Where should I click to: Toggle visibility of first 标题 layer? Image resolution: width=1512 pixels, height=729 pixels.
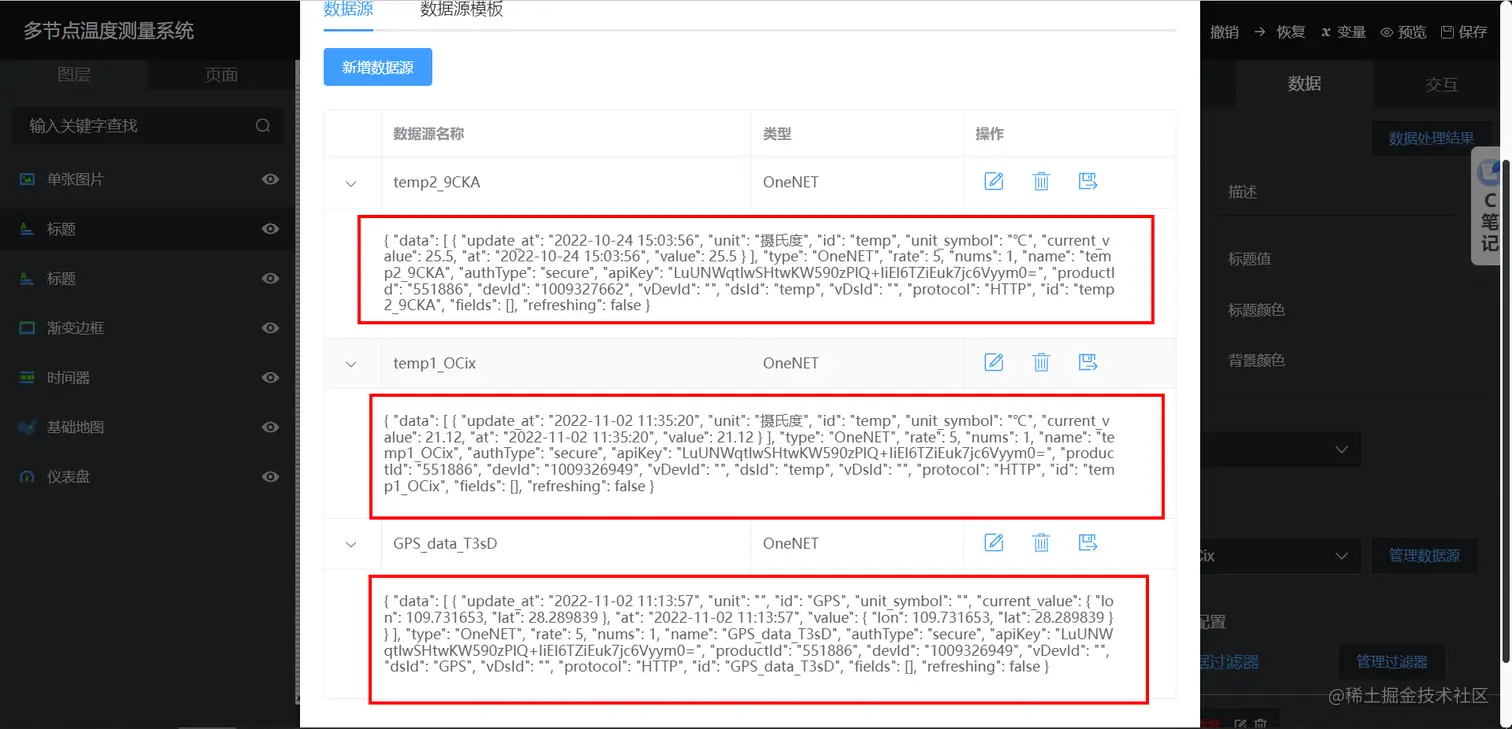[270, 229]
